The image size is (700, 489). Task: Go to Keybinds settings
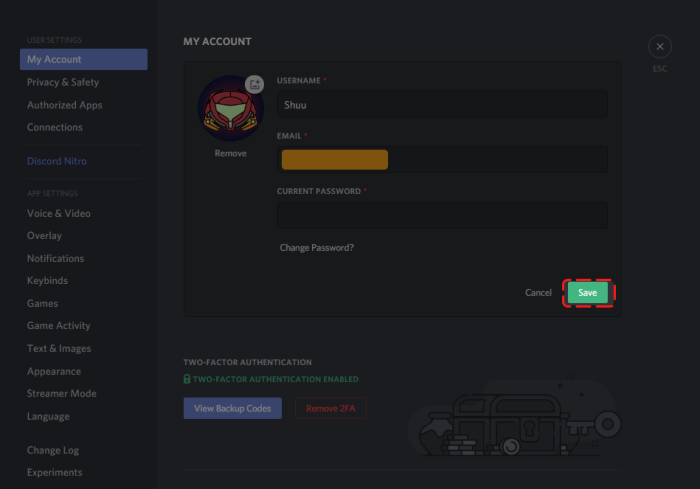[x=47, y=281]
